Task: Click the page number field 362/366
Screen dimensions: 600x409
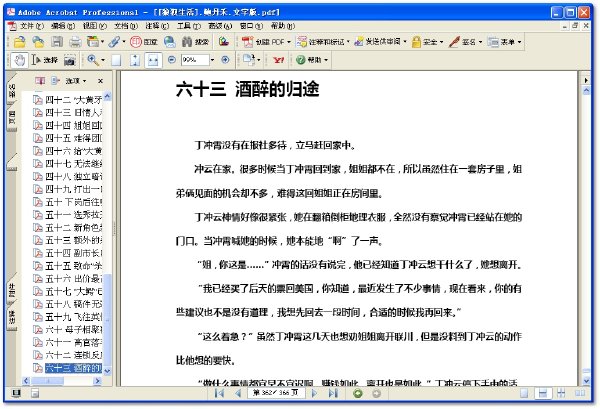Action: tap(276, 393)
